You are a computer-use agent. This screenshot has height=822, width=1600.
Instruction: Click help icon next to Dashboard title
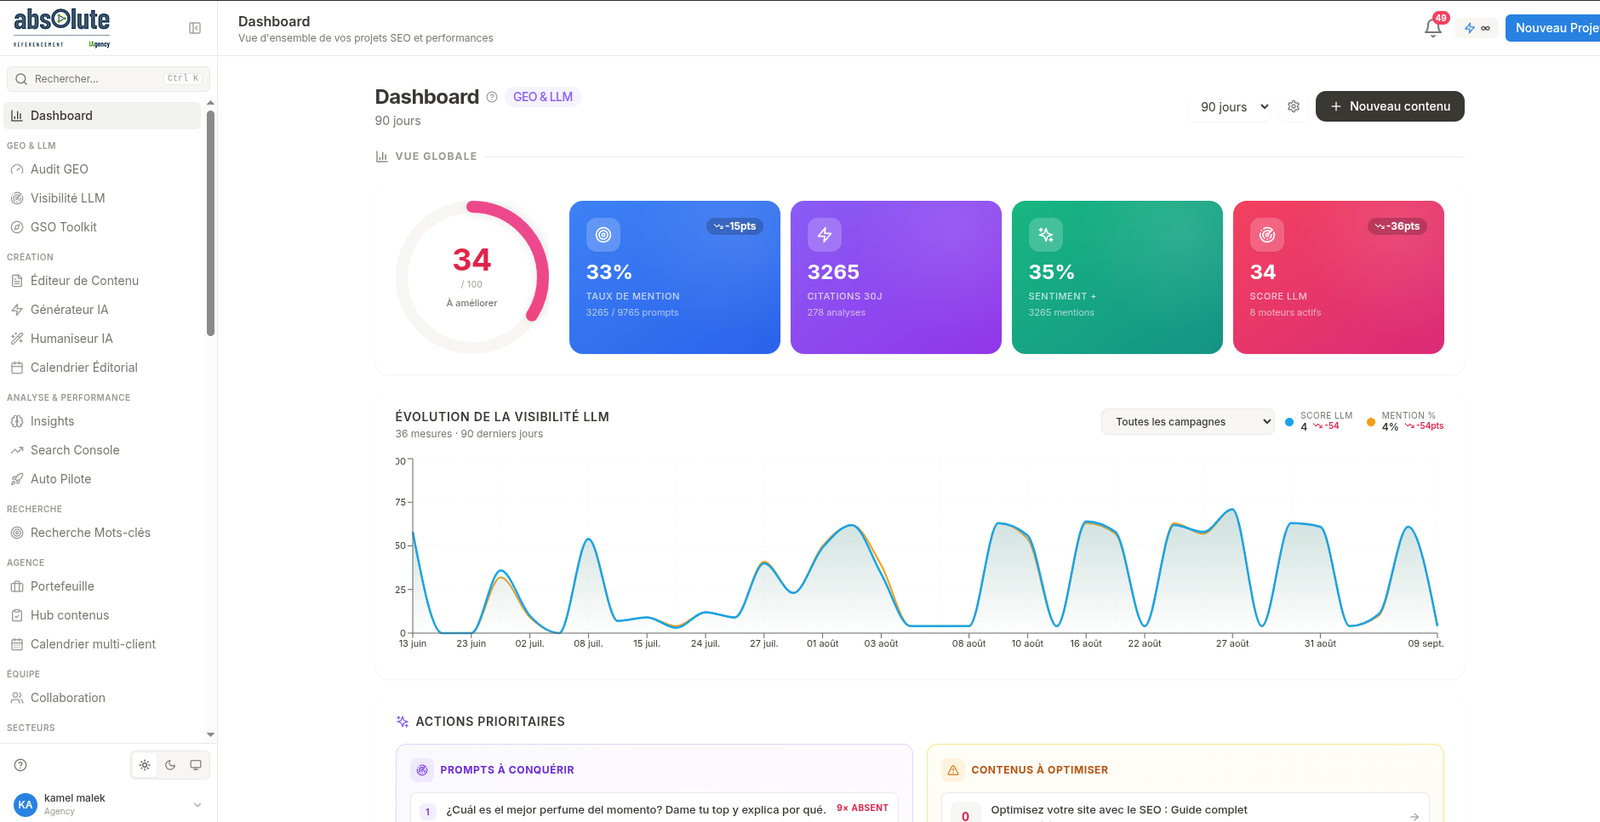[492, 97]
